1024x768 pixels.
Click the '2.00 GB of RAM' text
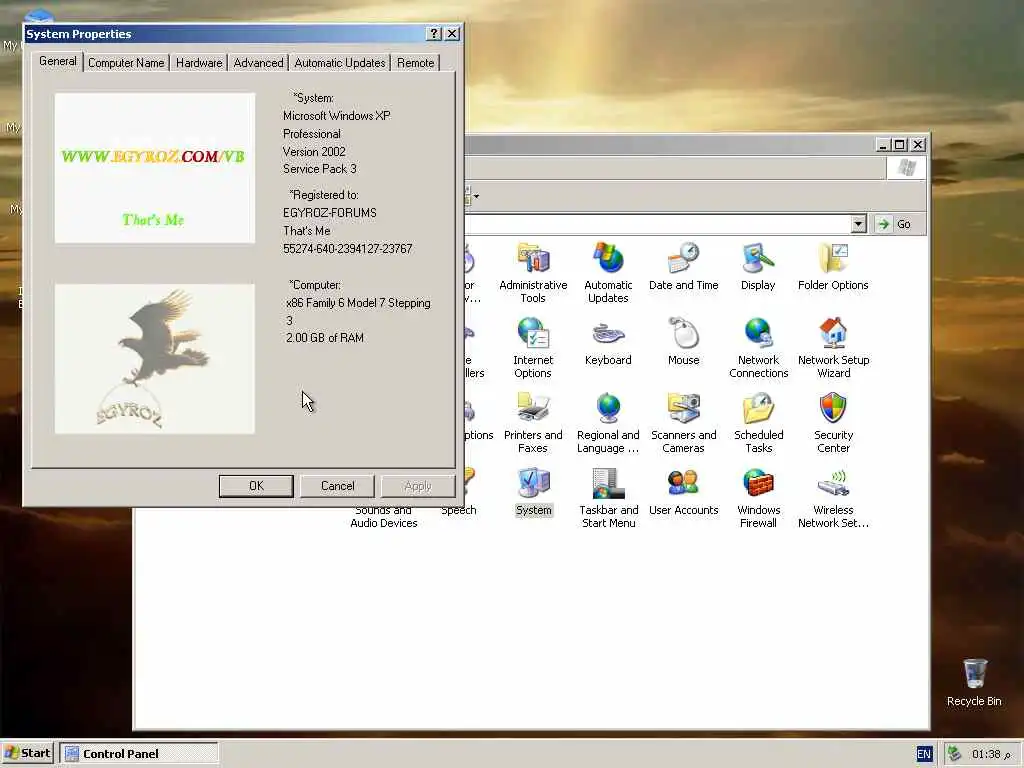(x=325, y=338)
